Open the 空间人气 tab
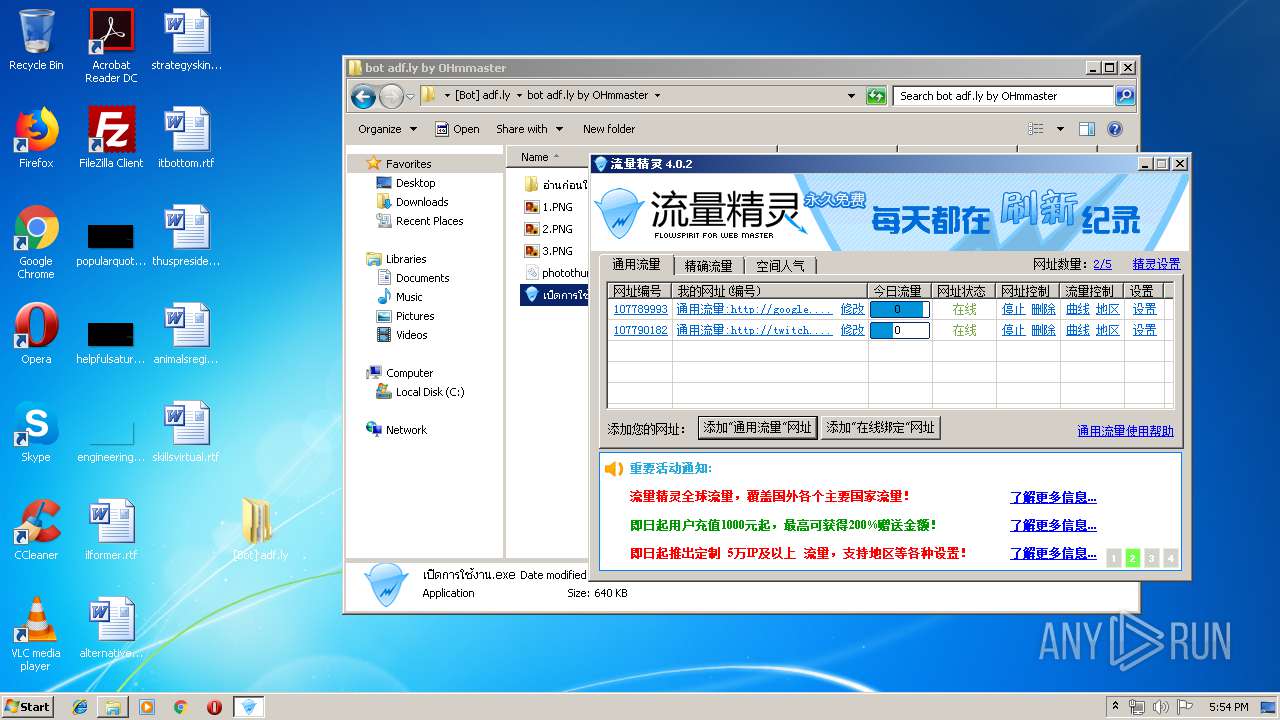The image size is (1280, 720). coord(780,266)
